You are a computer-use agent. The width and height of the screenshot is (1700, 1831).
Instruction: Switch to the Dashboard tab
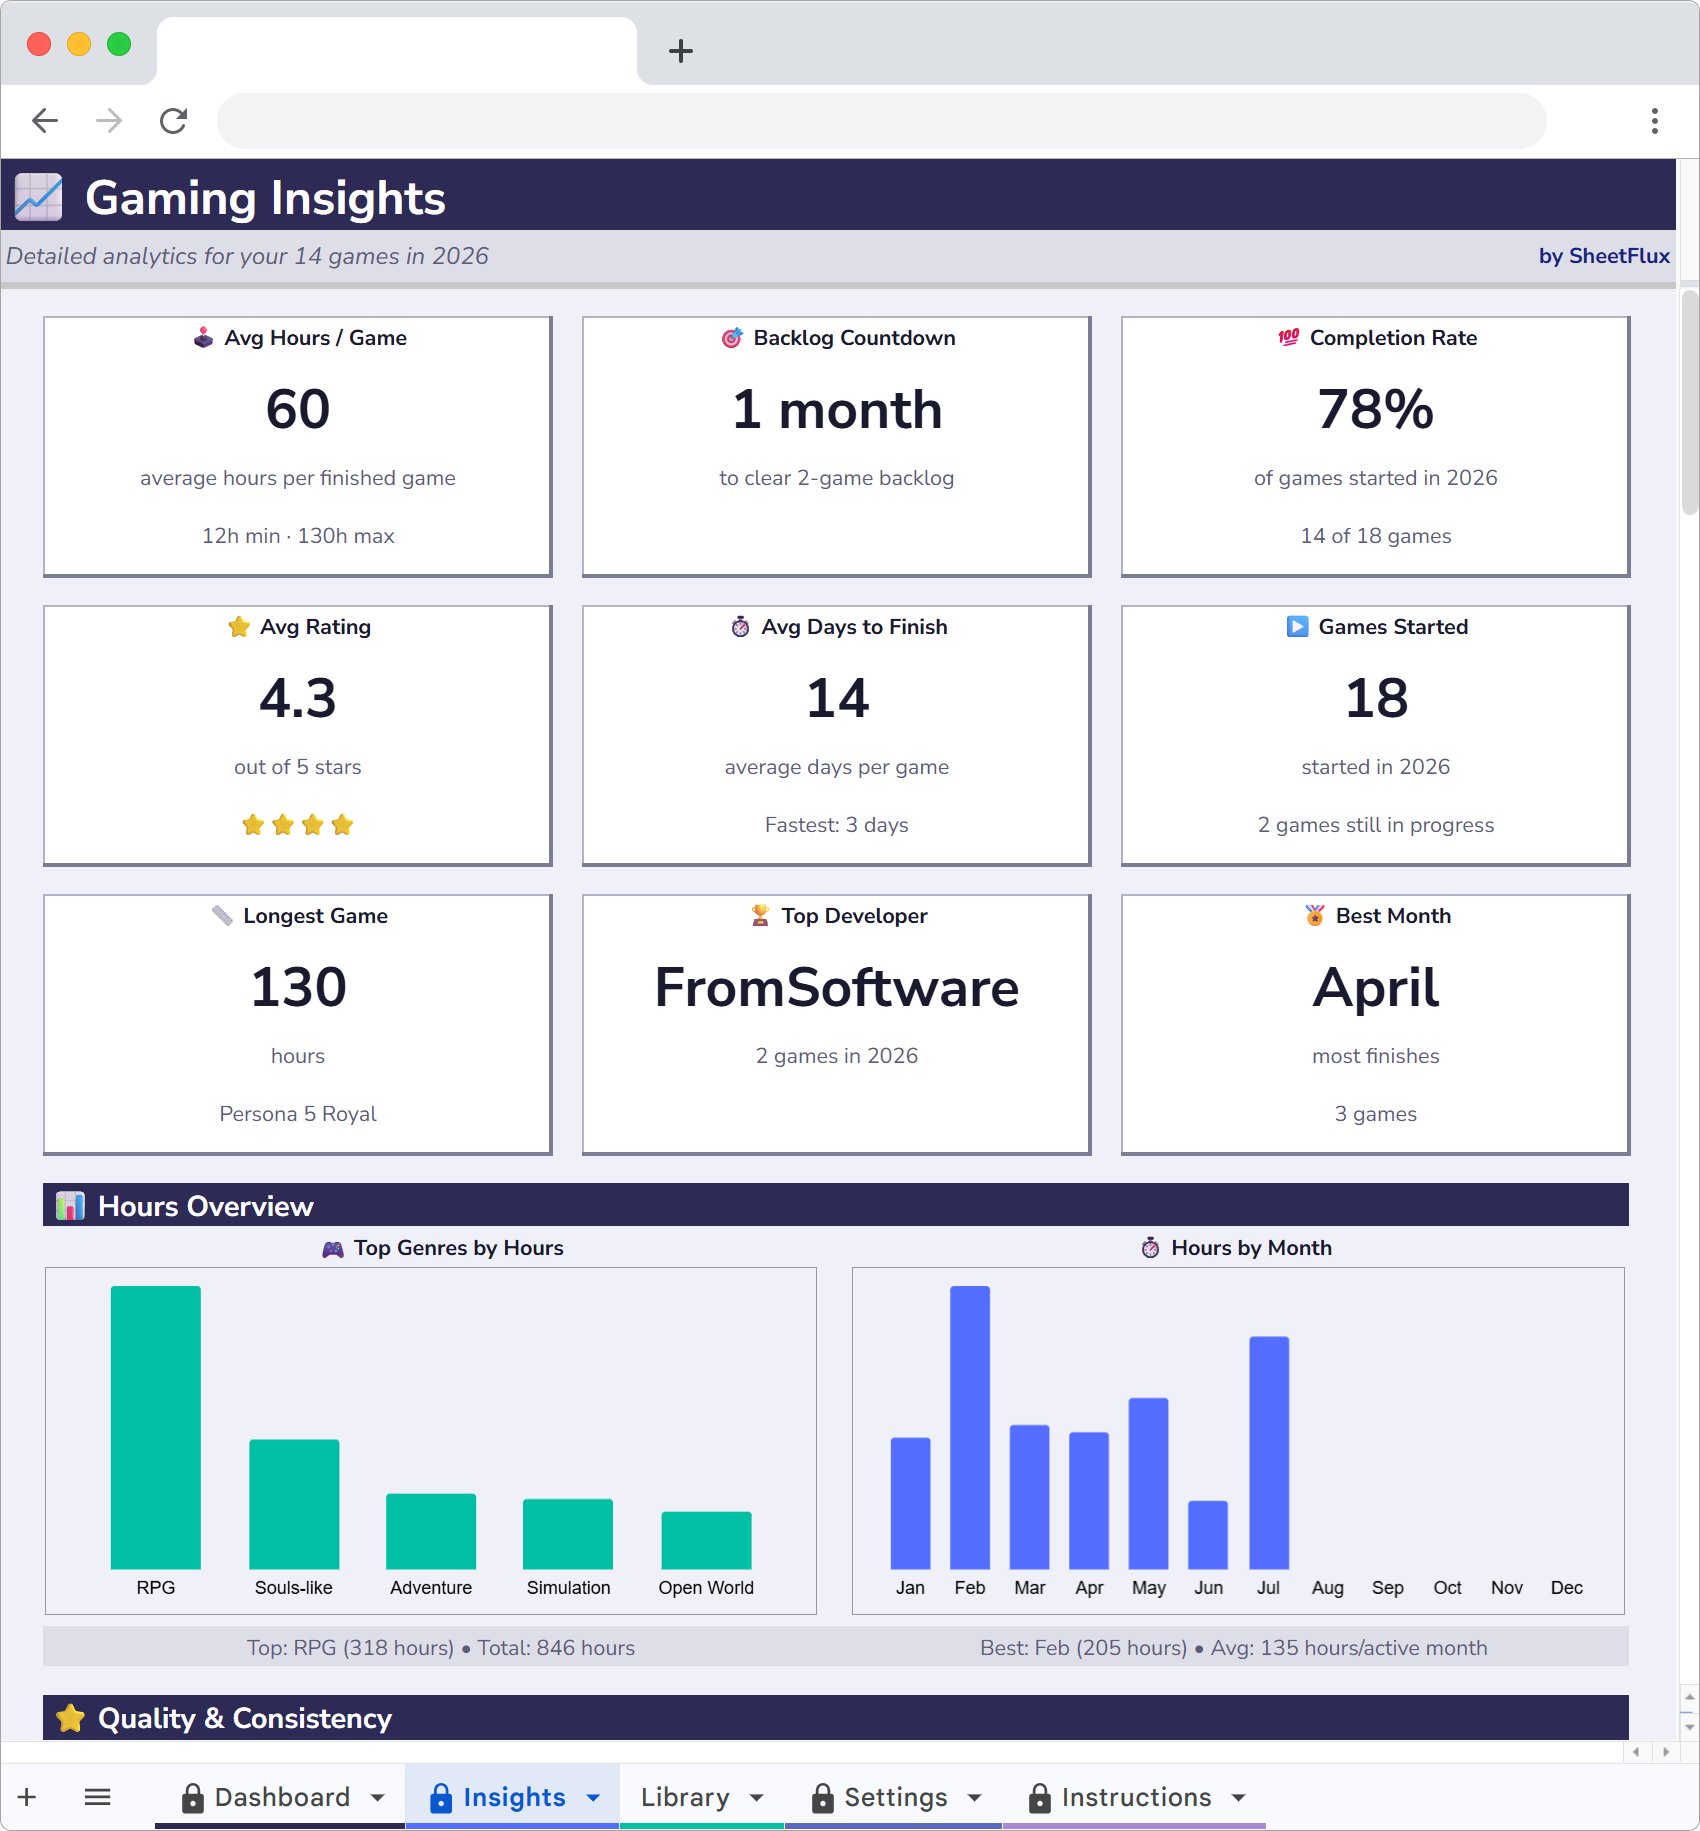point(283,1797)
